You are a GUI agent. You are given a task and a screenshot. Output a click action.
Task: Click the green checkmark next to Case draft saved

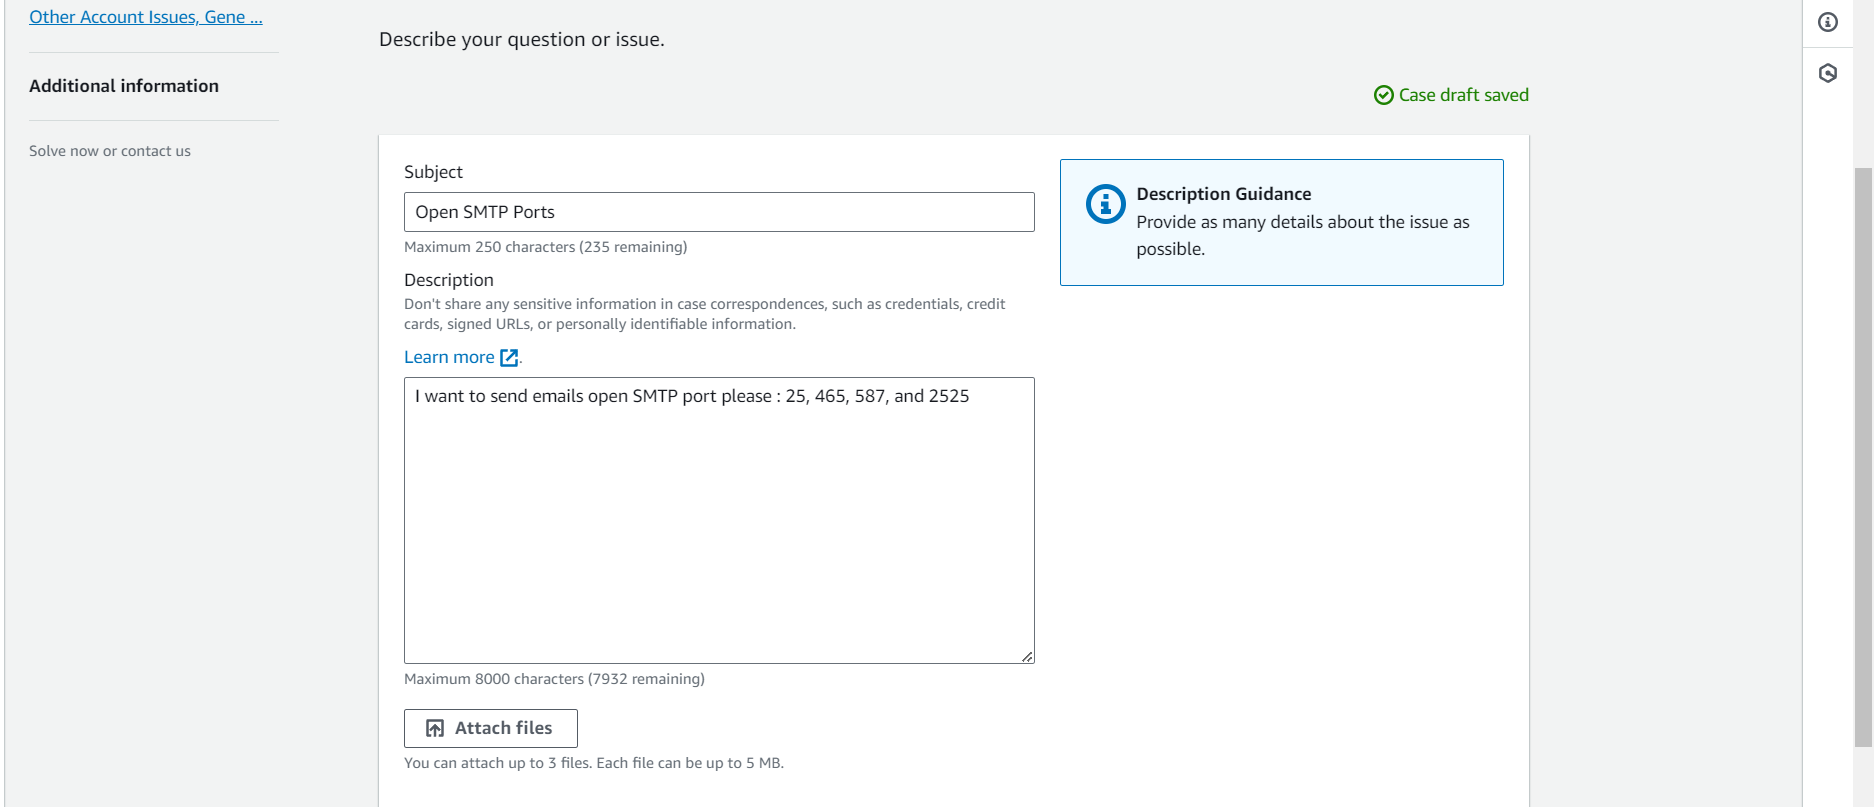click(1384, 95)
